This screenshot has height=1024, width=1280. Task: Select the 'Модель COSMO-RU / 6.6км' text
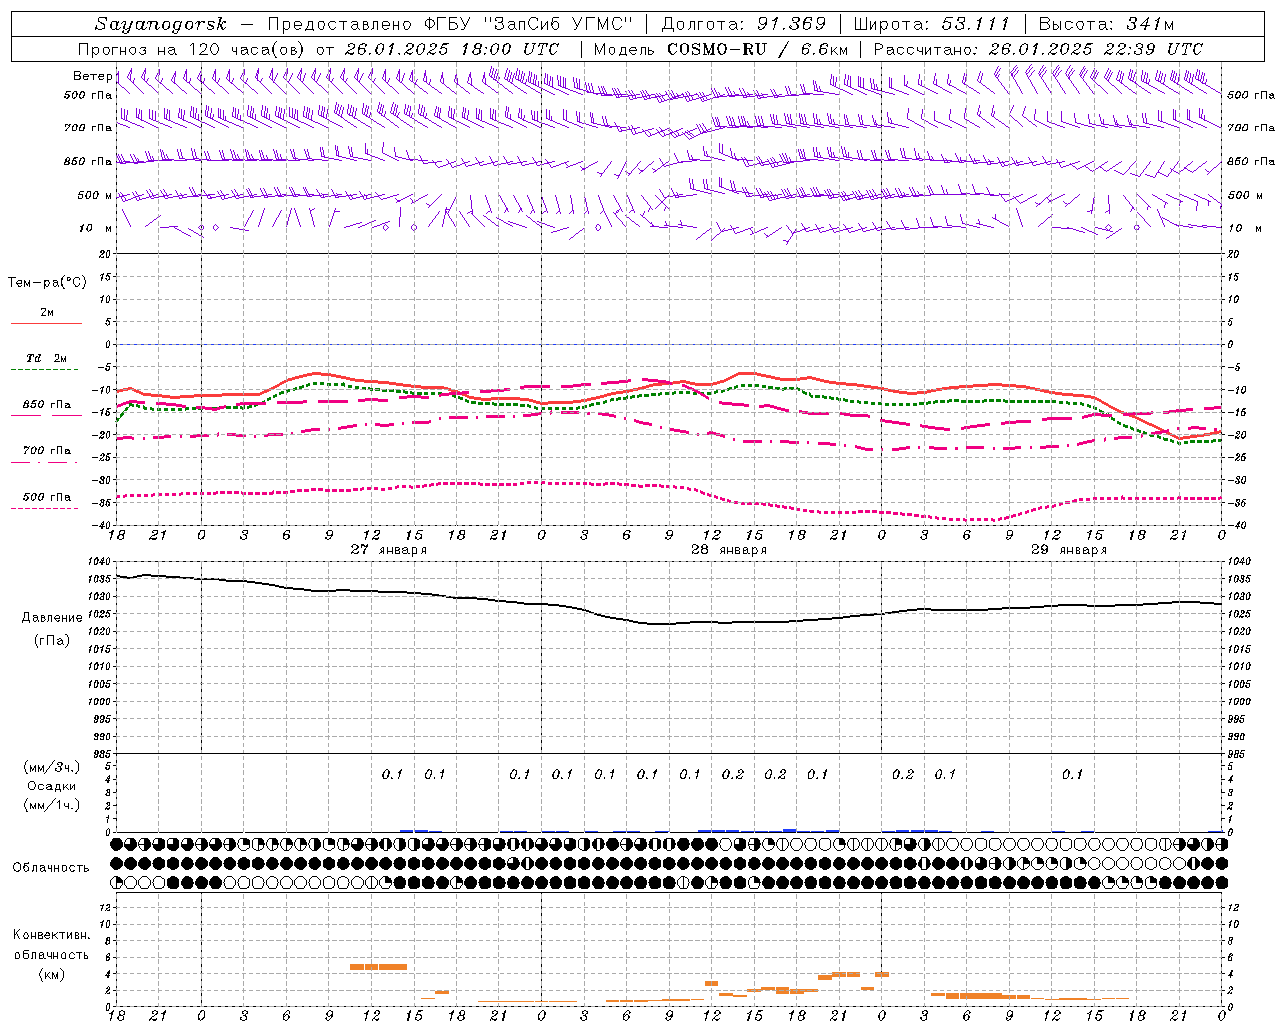[721, 49]
